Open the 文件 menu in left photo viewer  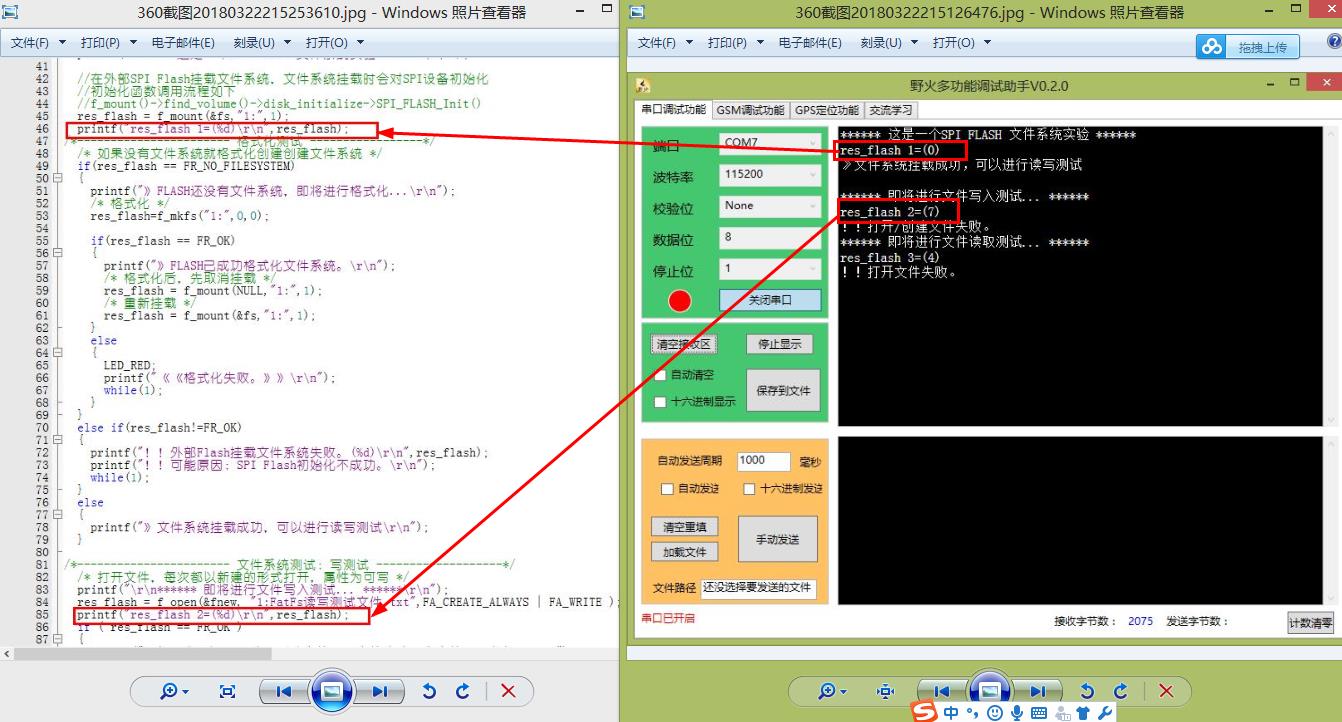tap(32, 42)
